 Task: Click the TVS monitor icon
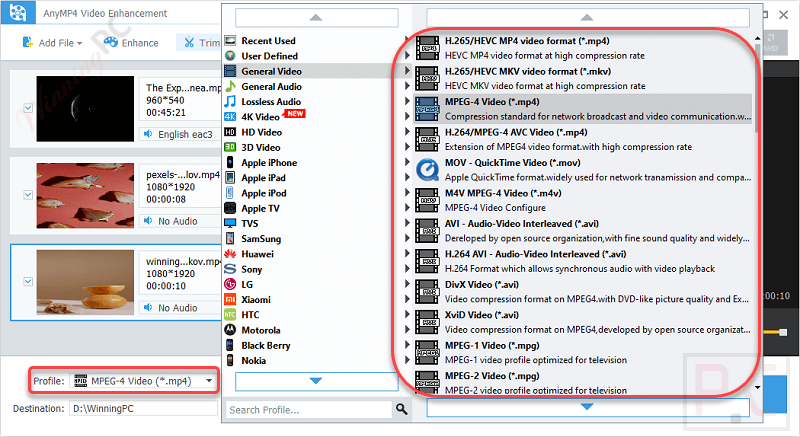tap(230, 223)
